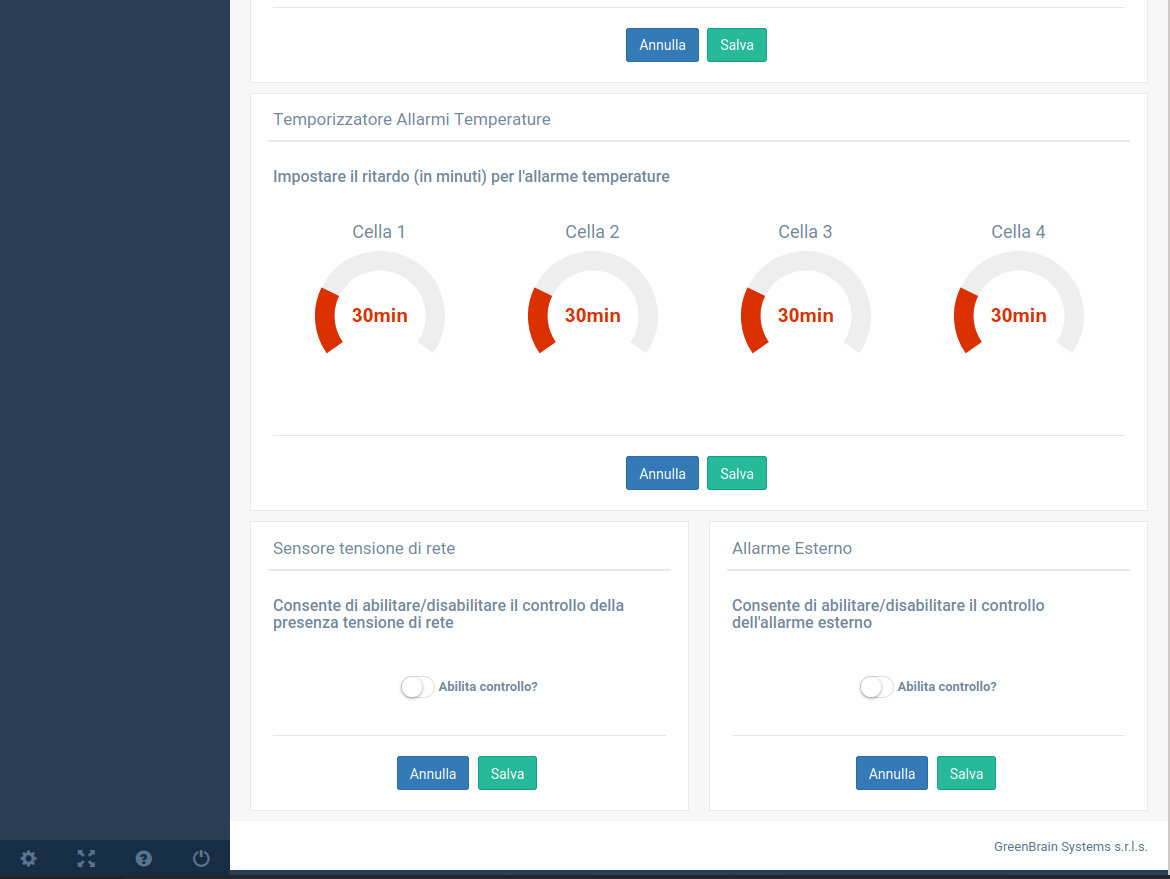Click Annulla under Allarme Esterno
The height and width of the screenshot is (879, 1170).
[x=892, y=773]
